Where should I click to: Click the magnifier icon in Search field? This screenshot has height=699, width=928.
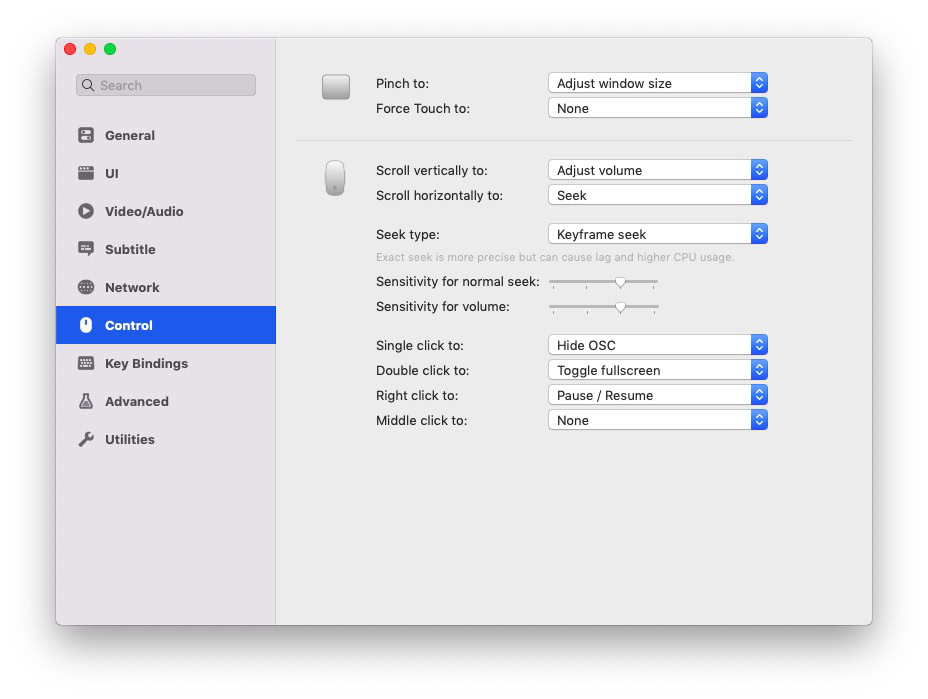tap(88, 85)
